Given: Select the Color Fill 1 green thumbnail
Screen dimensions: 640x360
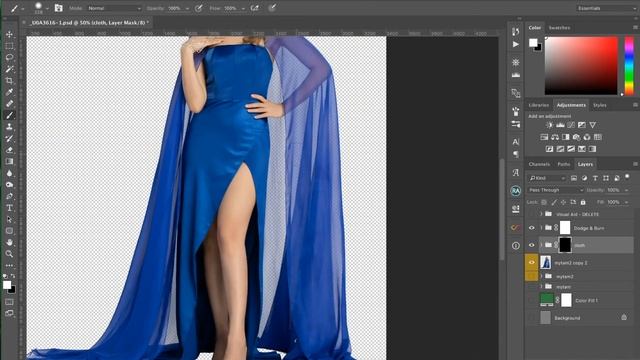Looking at the screenshot, I should point(547,300).
